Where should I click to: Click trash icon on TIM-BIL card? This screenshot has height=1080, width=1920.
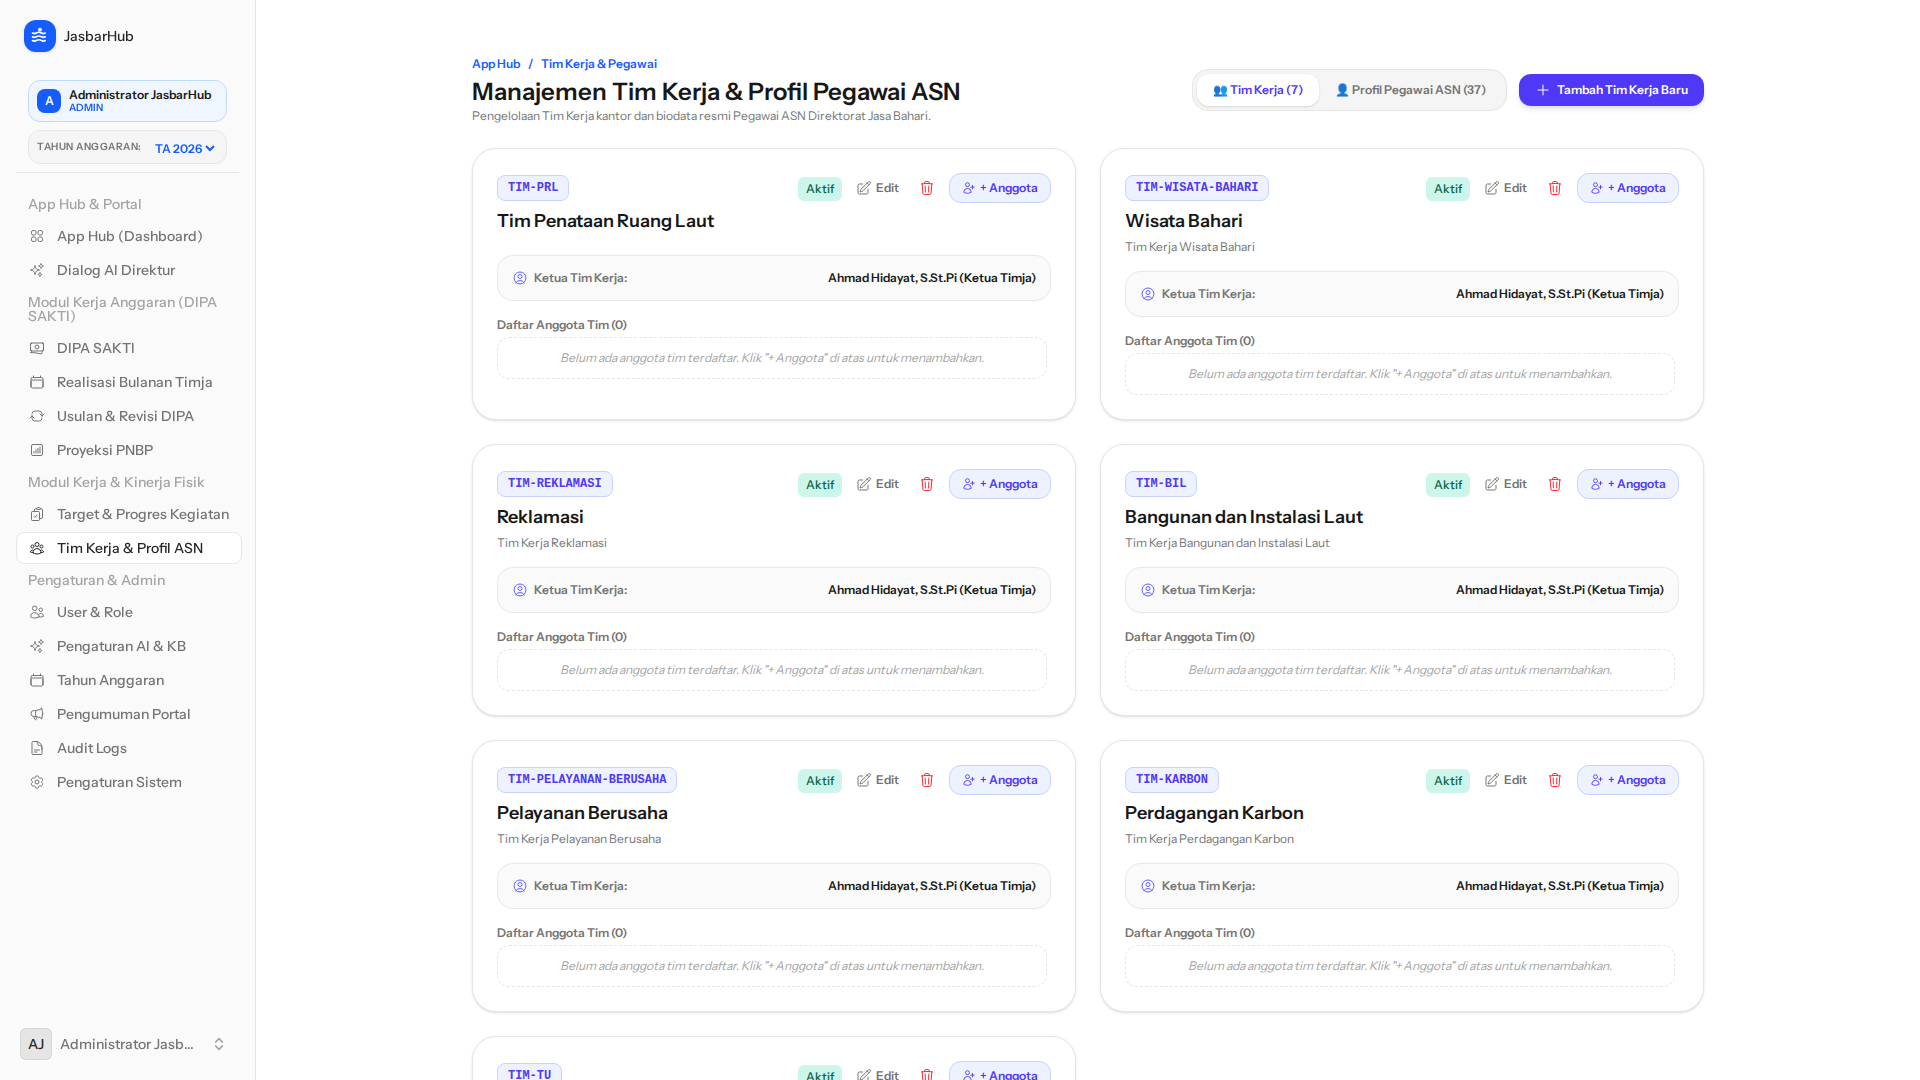click(1555, 484)
